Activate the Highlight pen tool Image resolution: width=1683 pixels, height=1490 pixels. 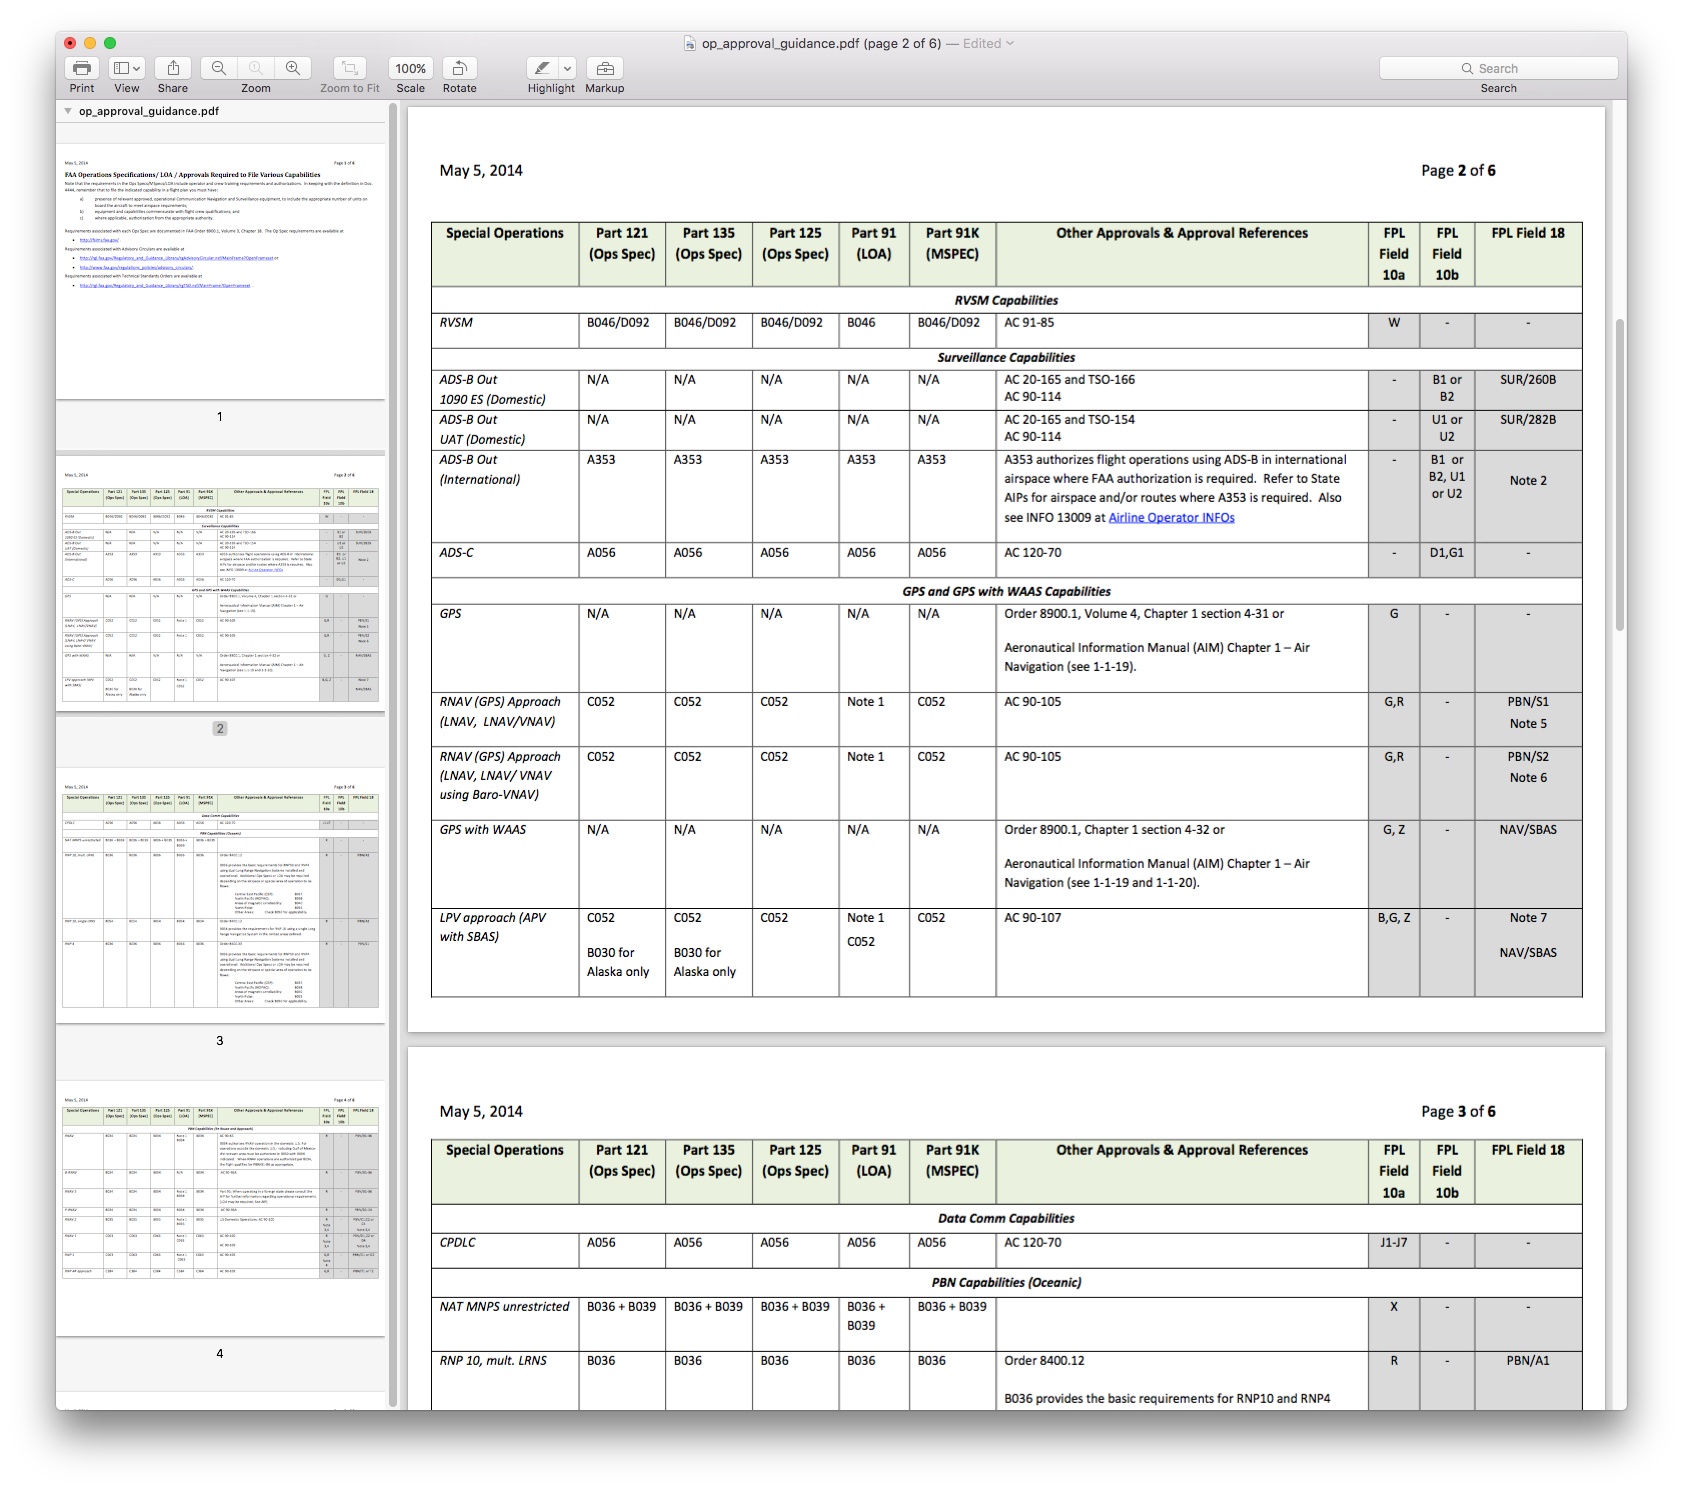[x=542, y=68]
